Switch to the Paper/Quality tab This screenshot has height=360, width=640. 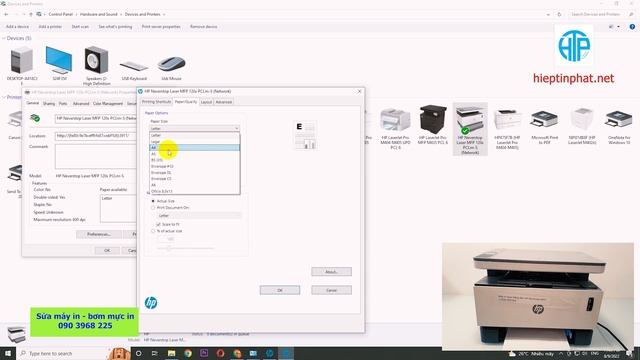pyautogui.click(x=186, y=102)
